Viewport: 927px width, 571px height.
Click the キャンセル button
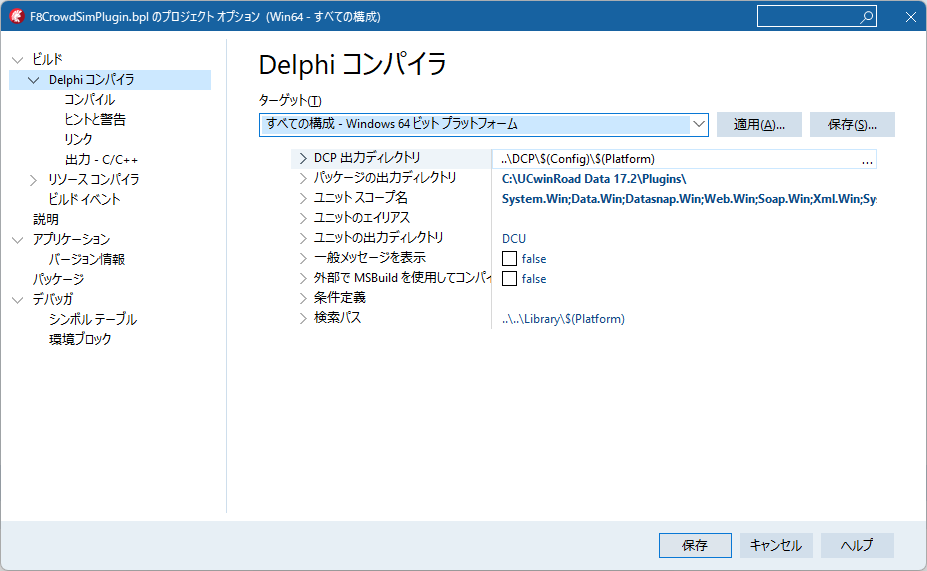click(x=776, y=545)
